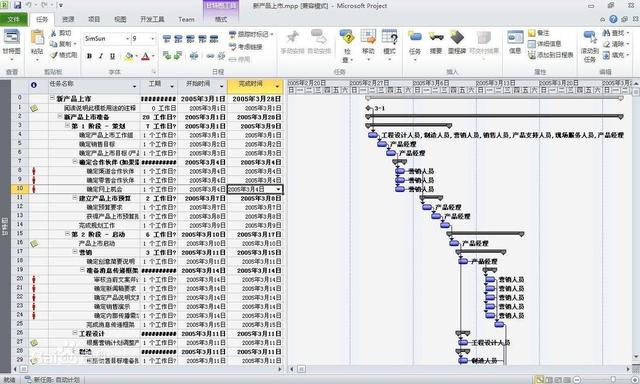Click 添加到日程表 (Add to Timeline)

tap(551, 55)
